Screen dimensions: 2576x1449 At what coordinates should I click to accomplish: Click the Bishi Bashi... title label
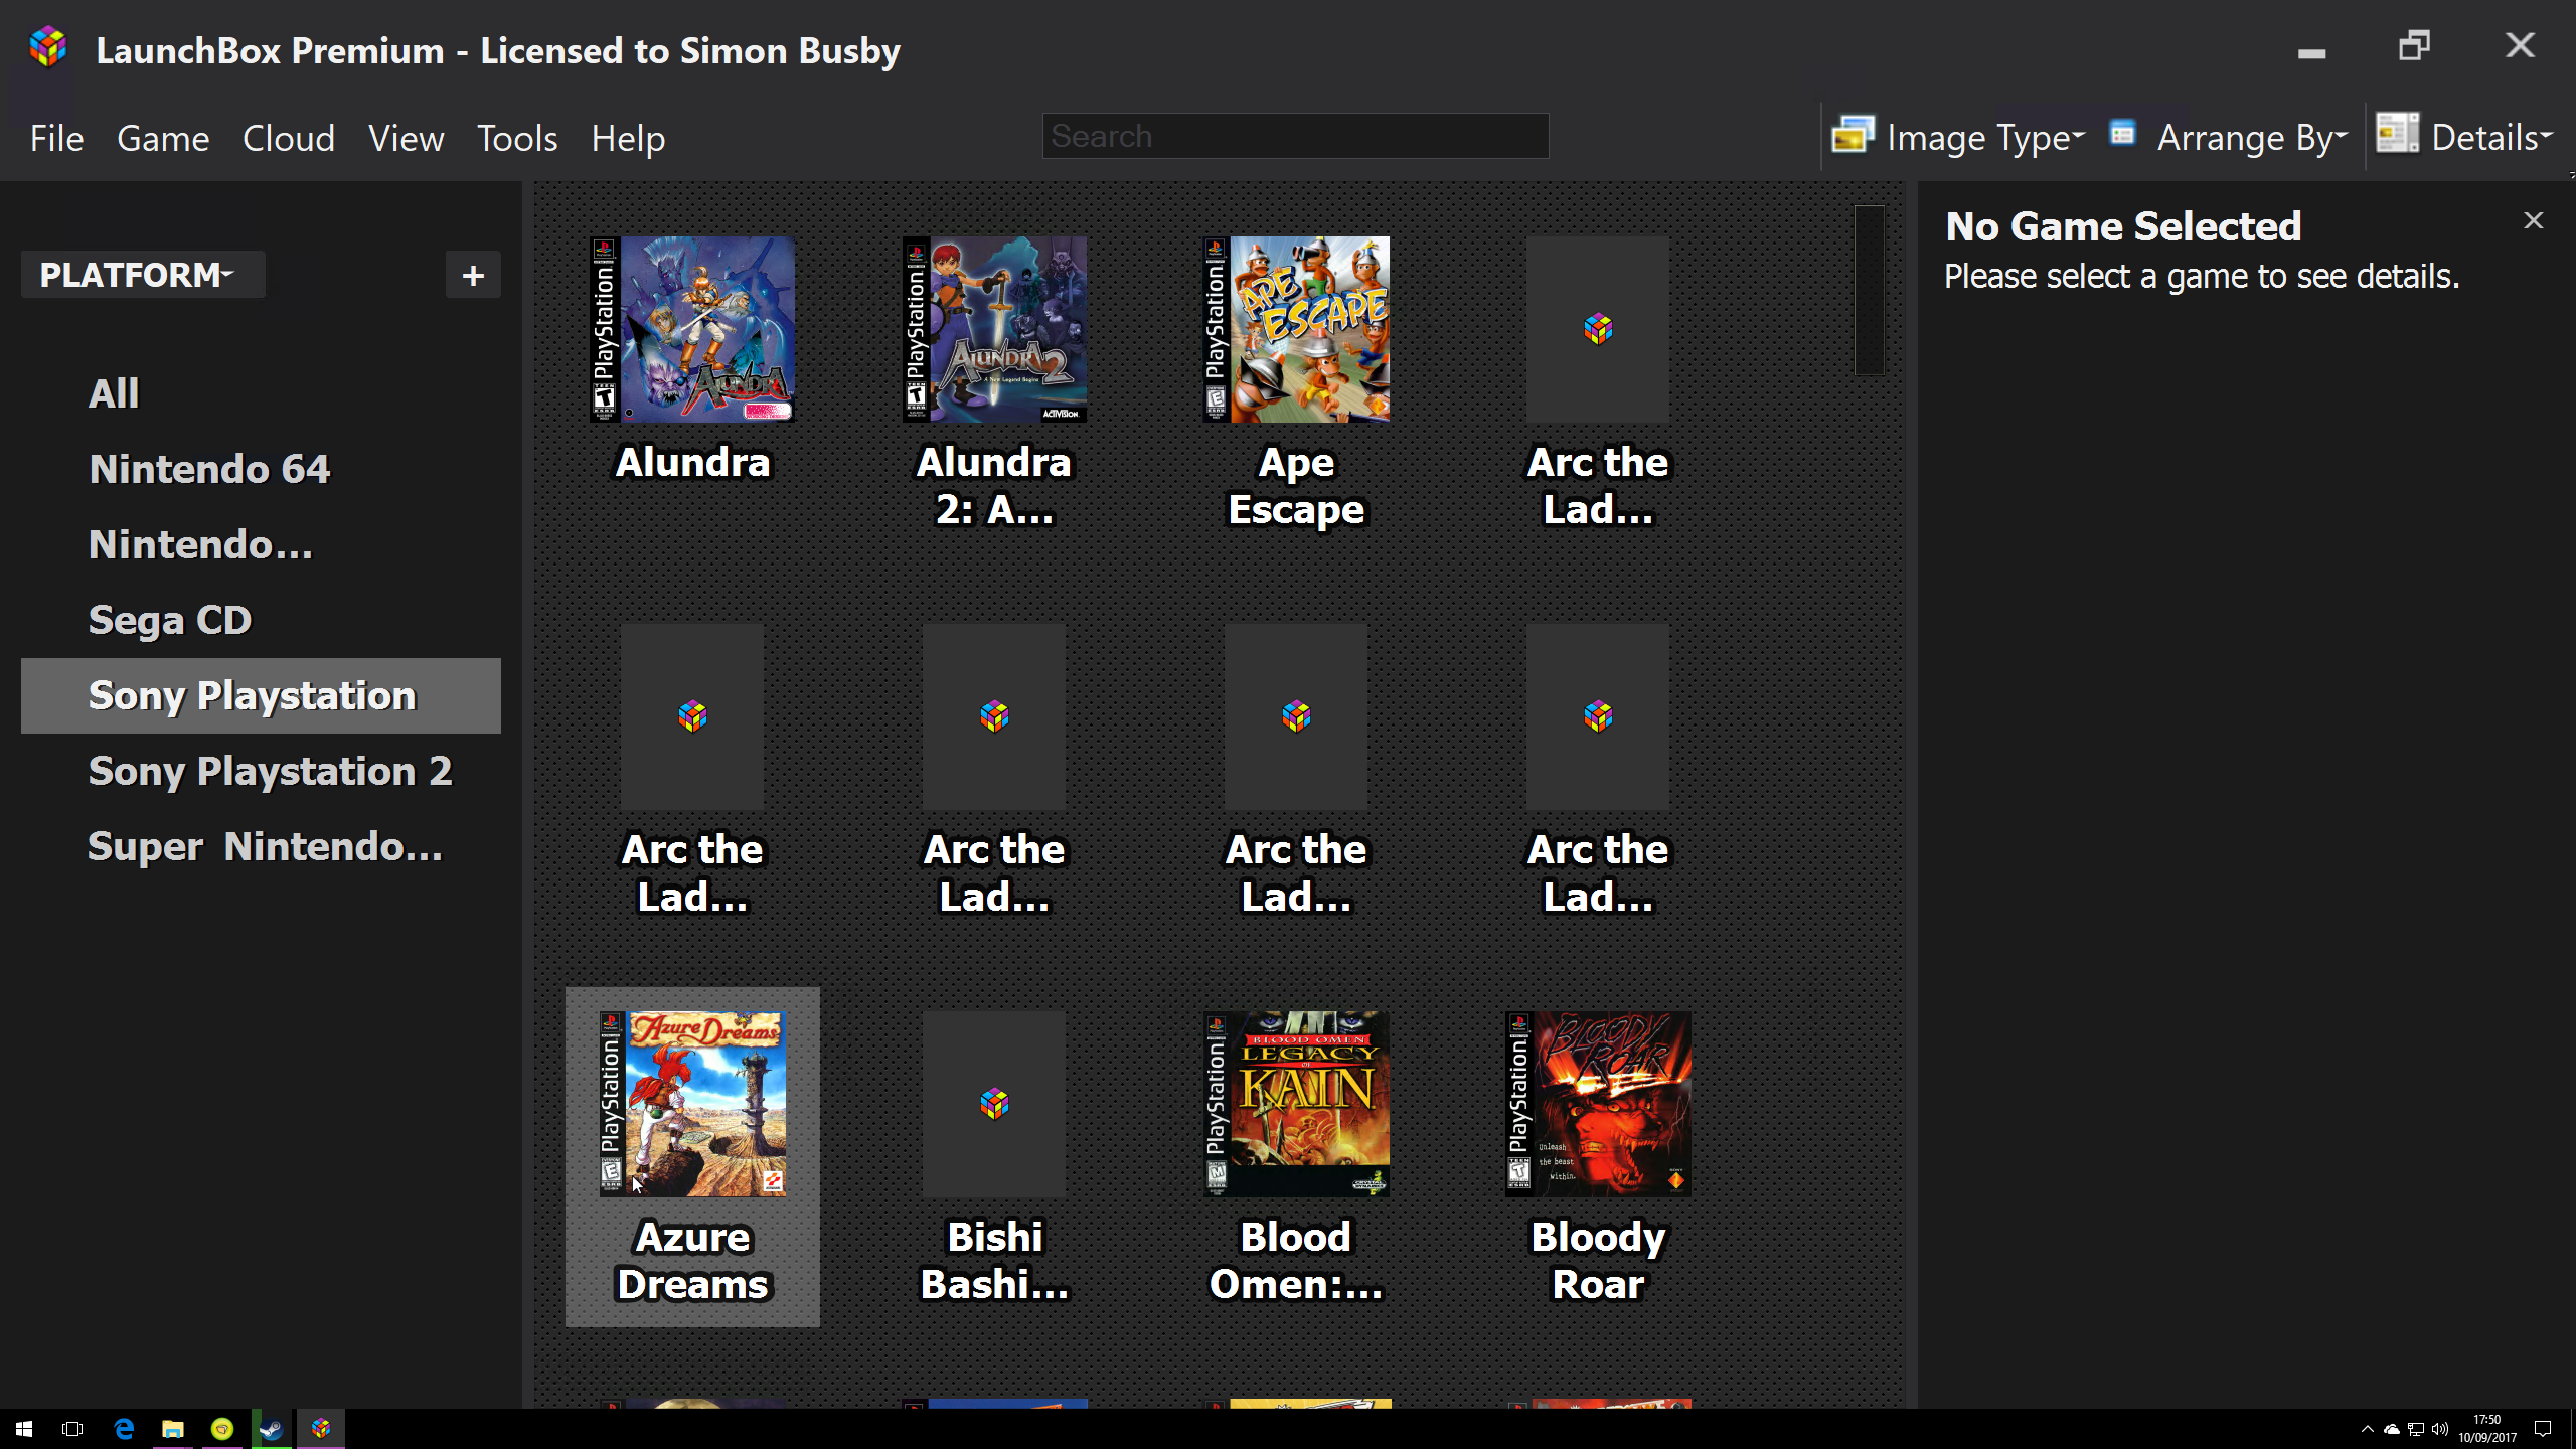(x=994, y=1261)
